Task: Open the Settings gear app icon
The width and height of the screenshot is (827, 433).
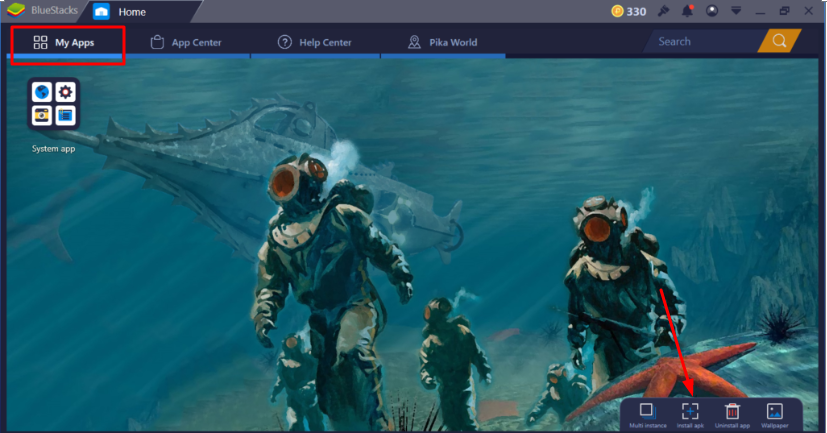Action: coord(65,92)
